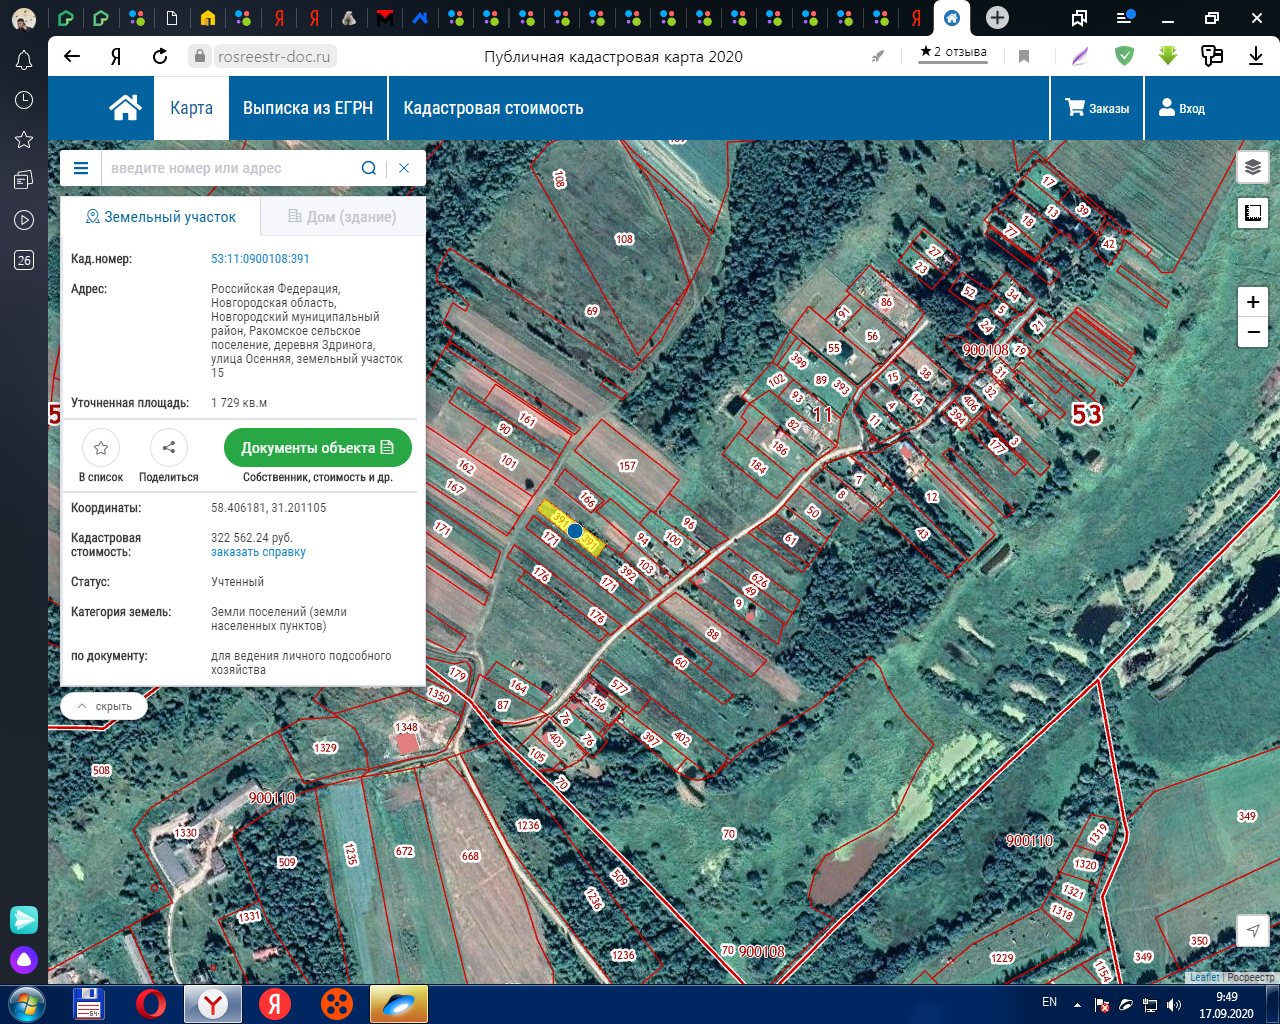Click the green "Документы объекта" button
Screen dimensions: 1280x1024
(317, 448)
